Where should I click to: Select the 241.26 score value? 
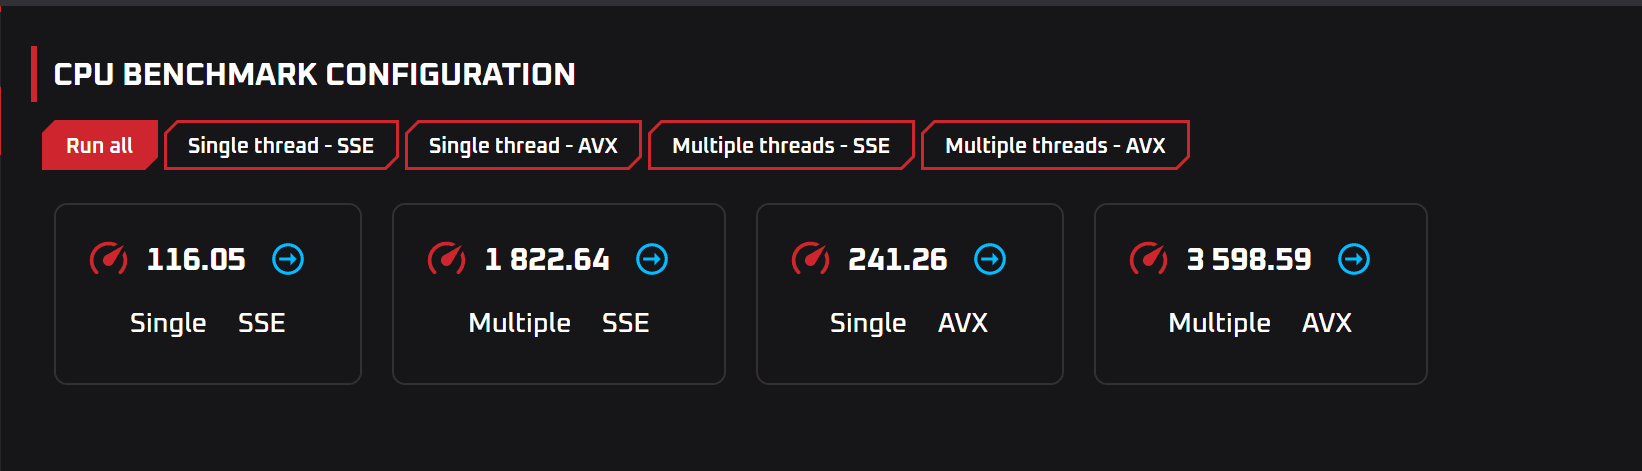[898, 260]
